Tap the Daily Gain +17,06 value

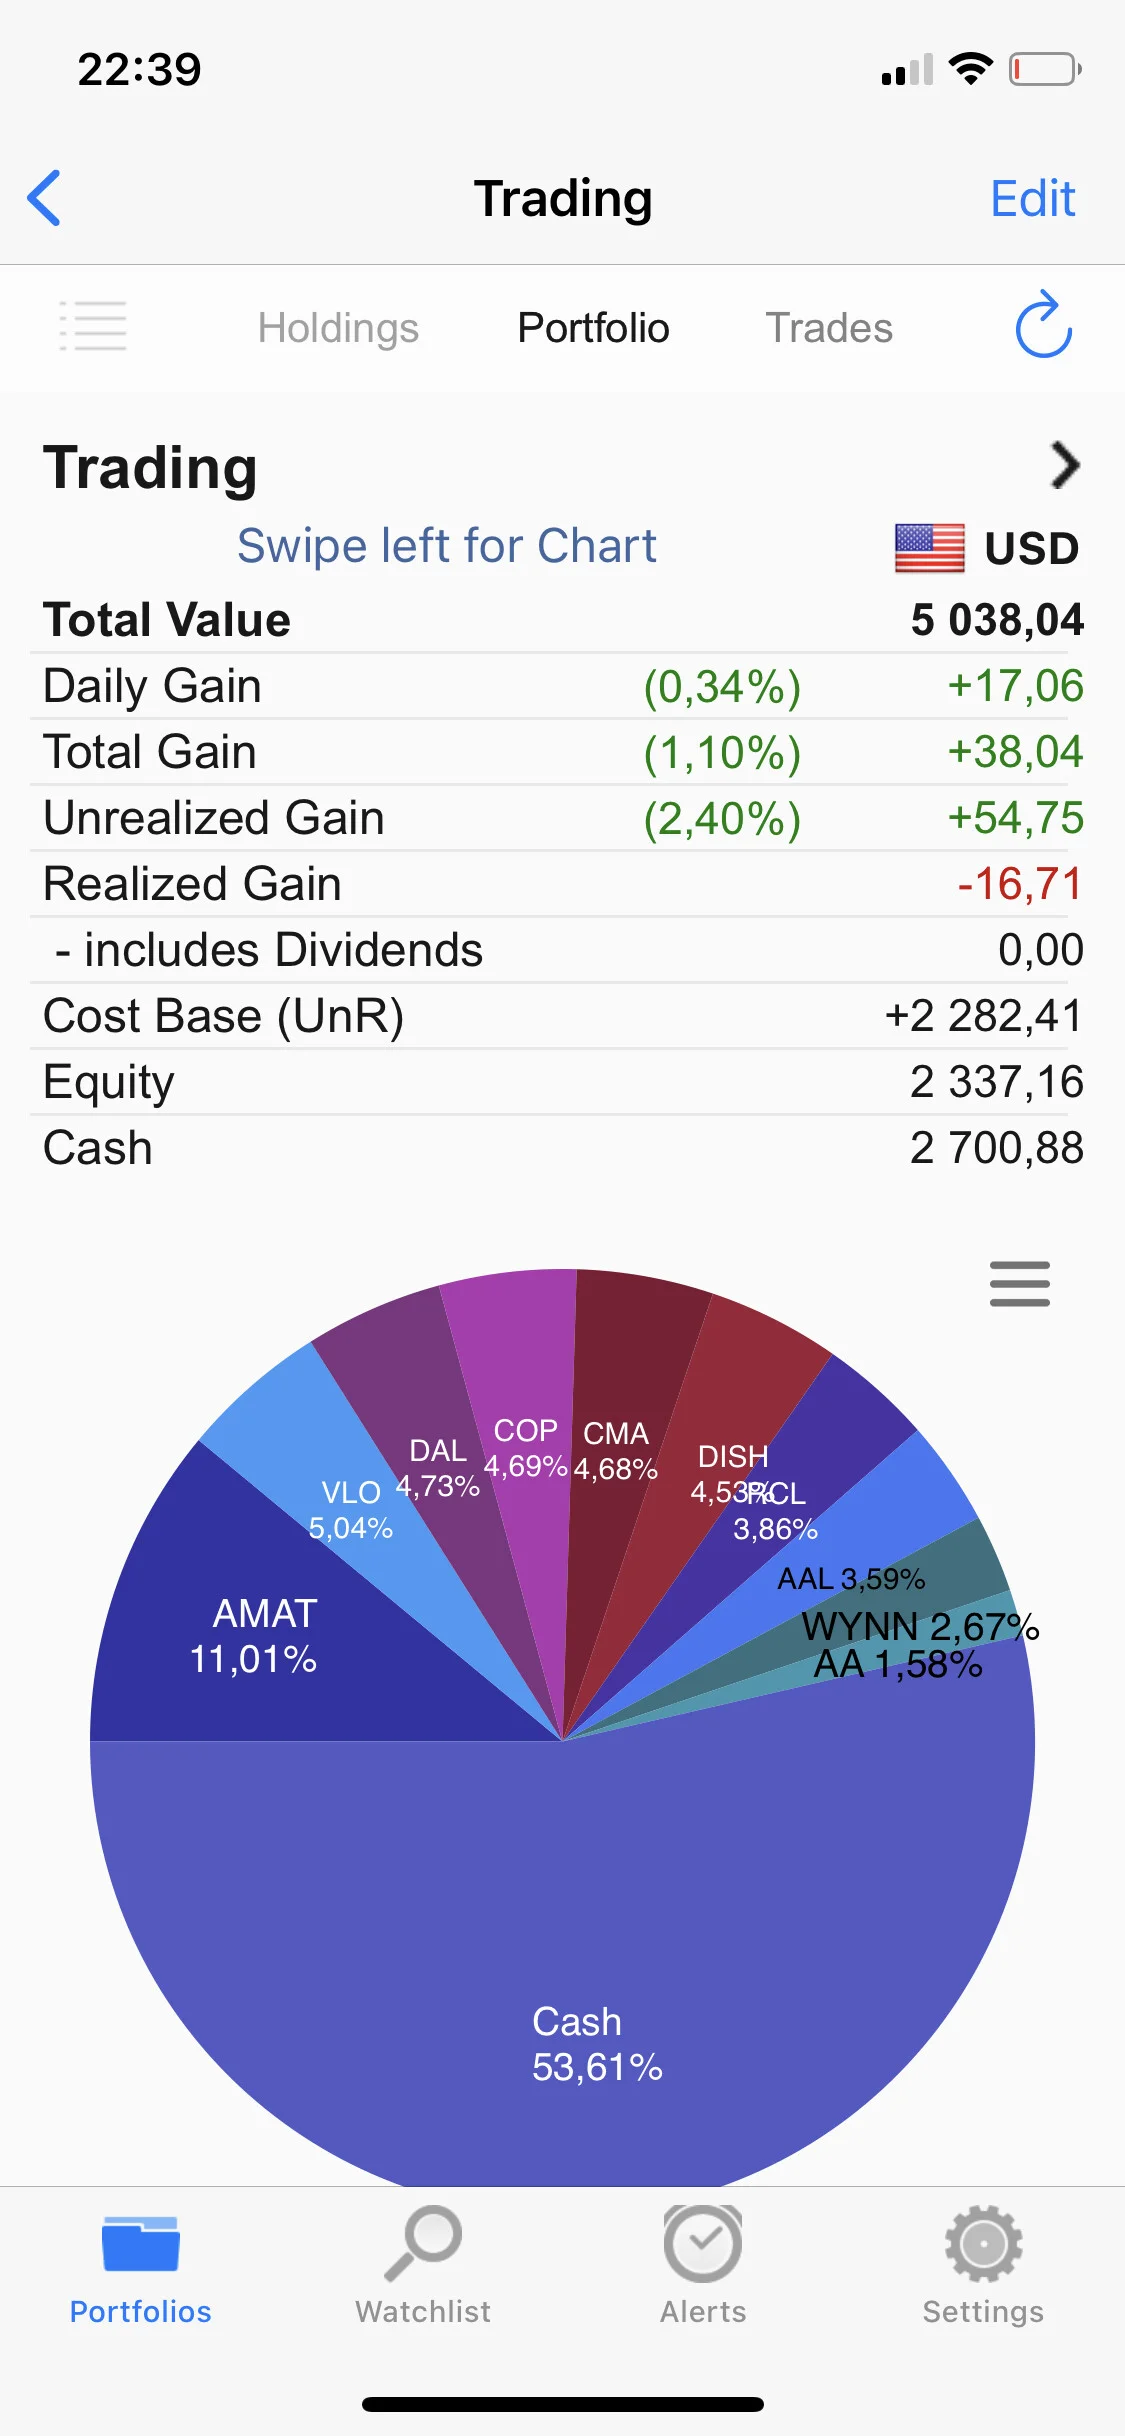click(1015, 686)
